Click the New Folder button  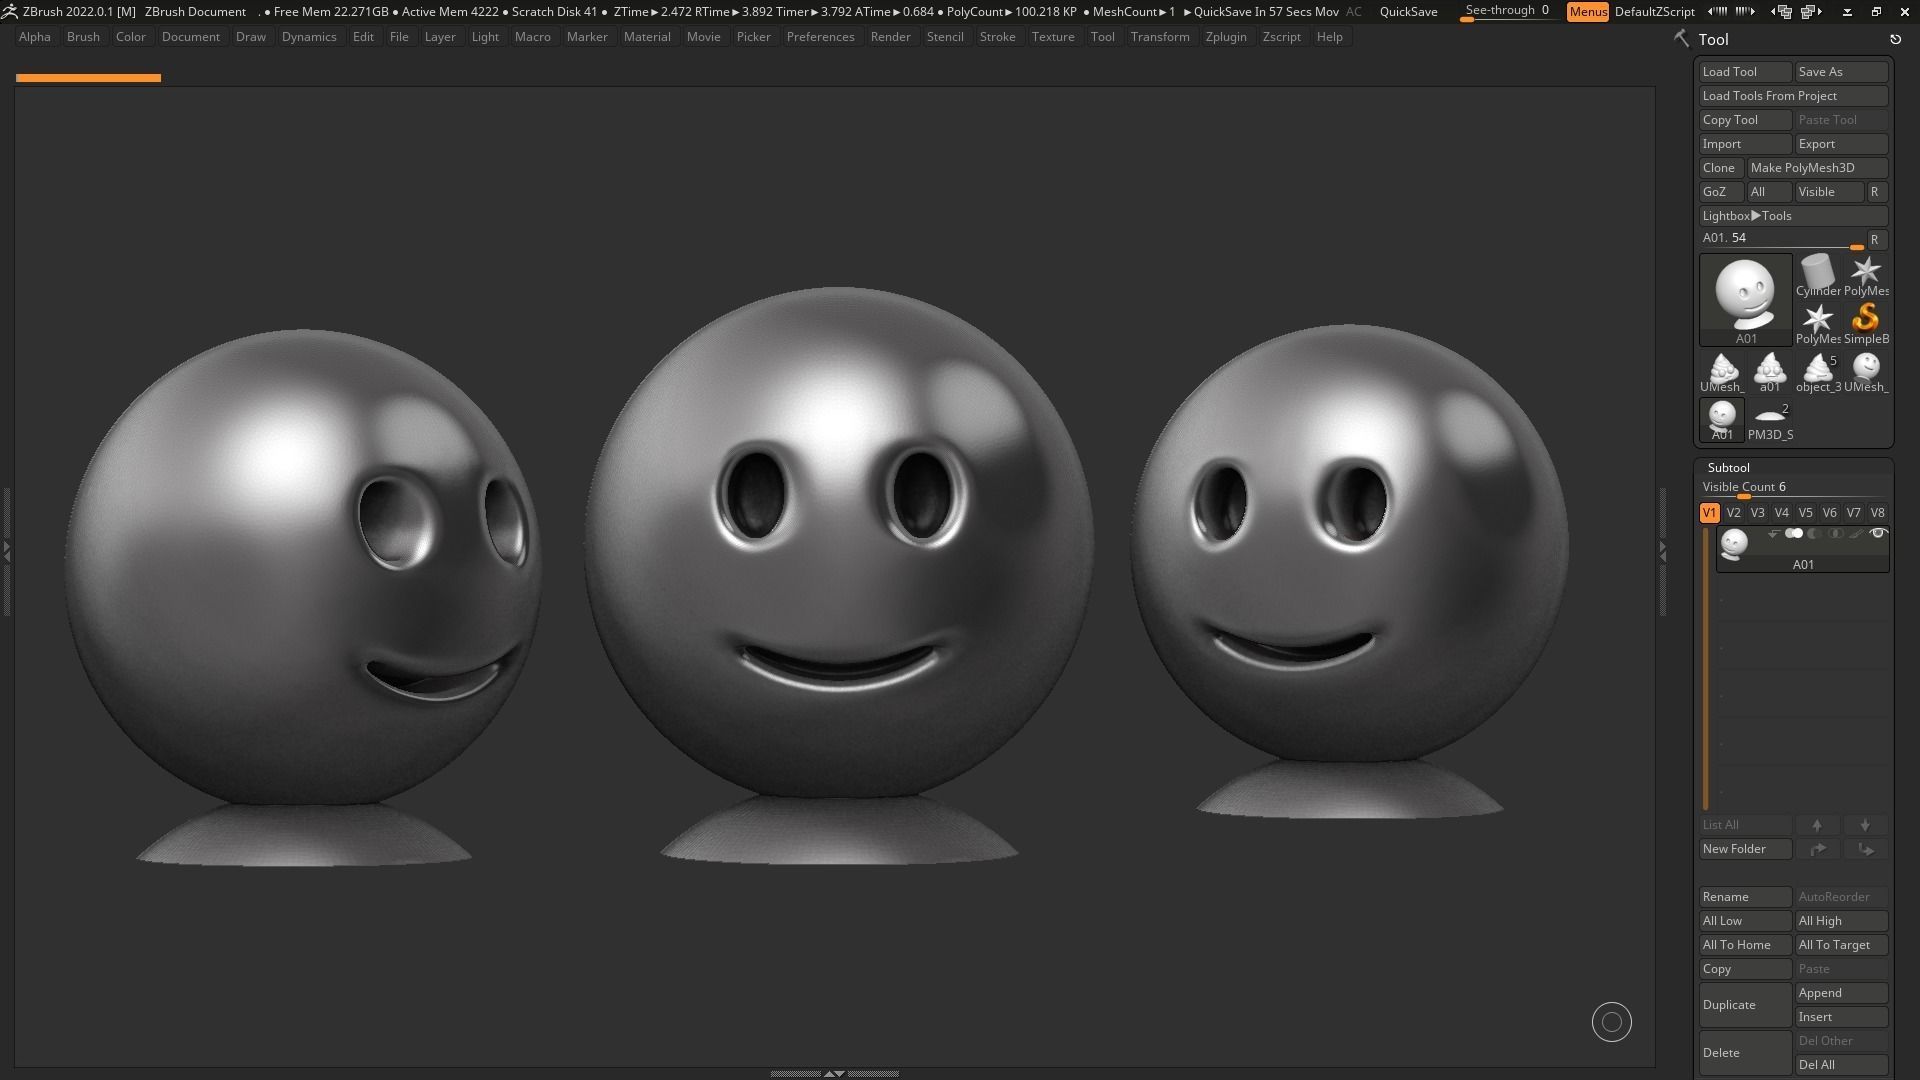tap(1745, 849)
